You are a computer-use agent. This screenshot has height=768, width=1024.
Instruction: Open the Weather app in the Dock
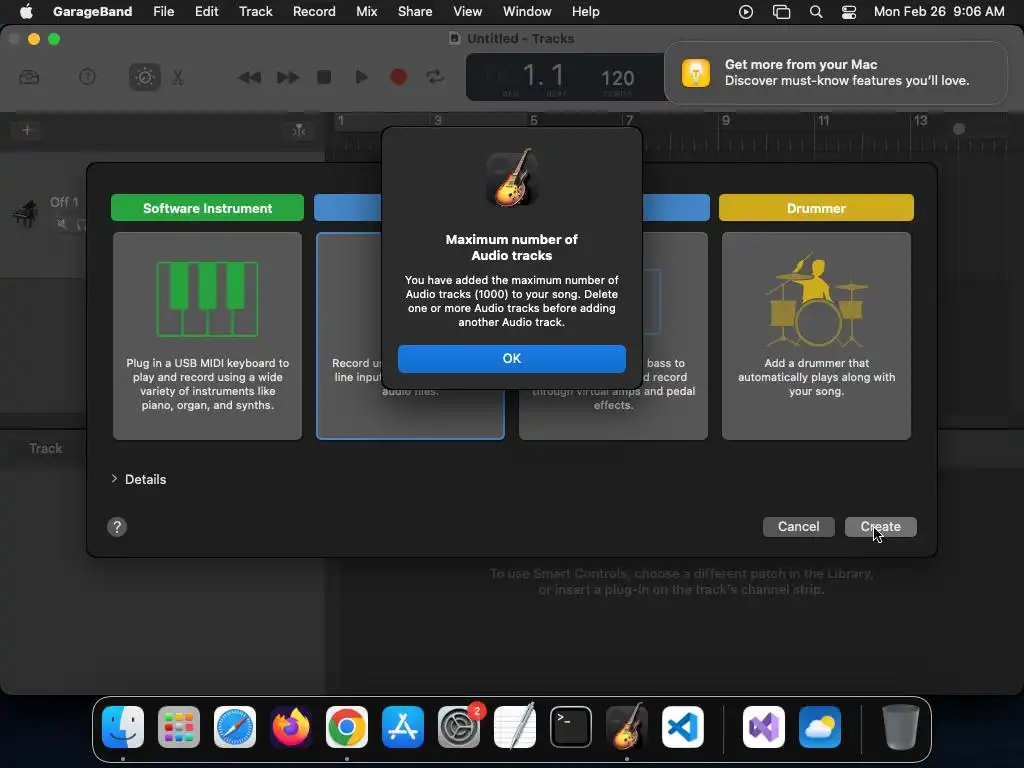click(820, 727)
